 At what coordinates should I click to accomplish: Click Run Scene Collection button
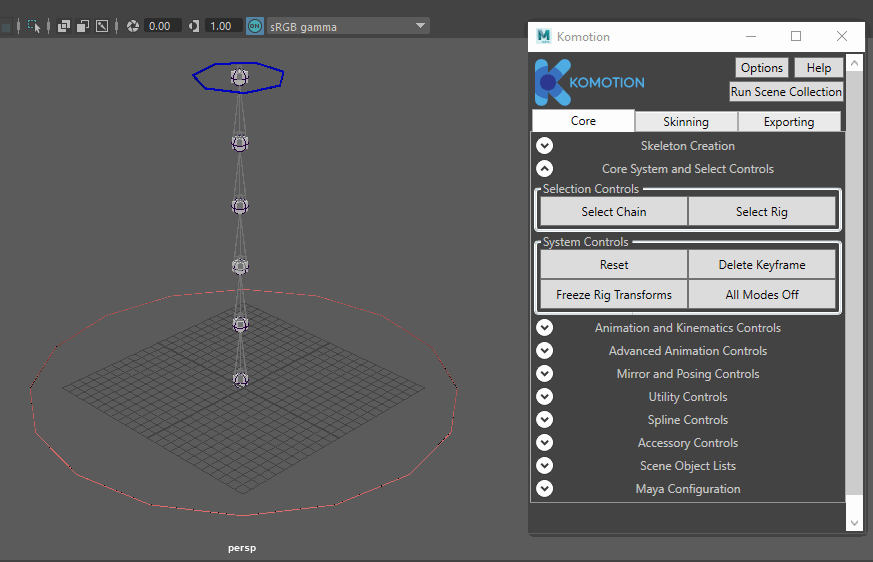pyautogui.click(x=786, y=92)
